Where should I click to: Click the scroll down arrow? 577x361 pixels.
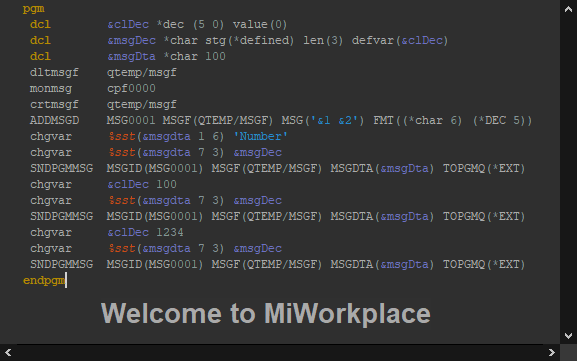tap(568, 336)
